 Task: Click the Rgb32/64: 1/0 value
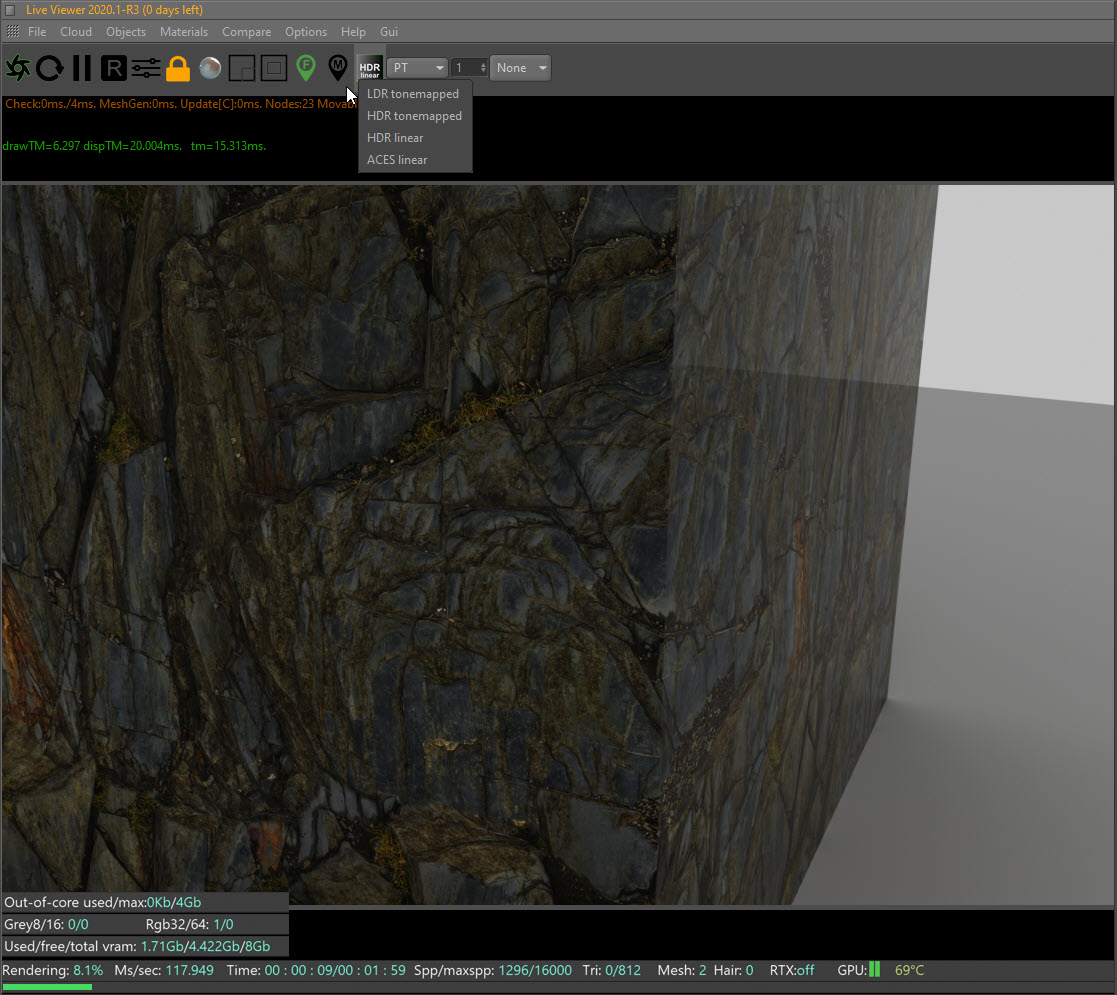(189, 924)
